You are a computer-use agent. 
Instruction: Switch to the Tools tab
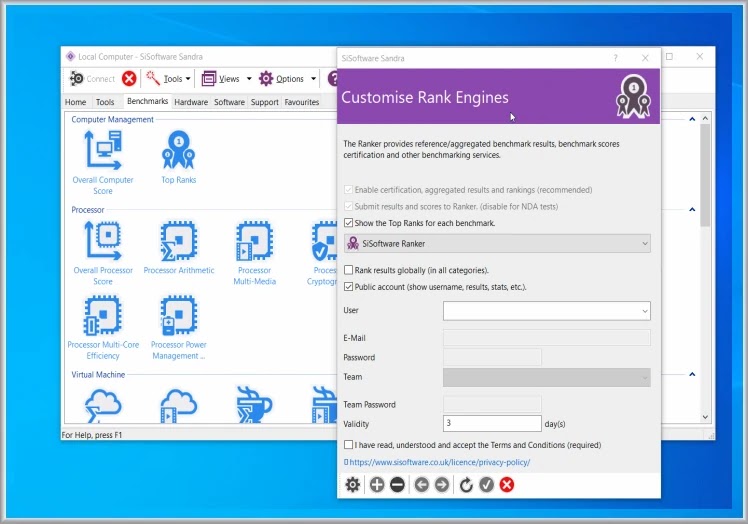pyautogui.click(x=105, y=102)
